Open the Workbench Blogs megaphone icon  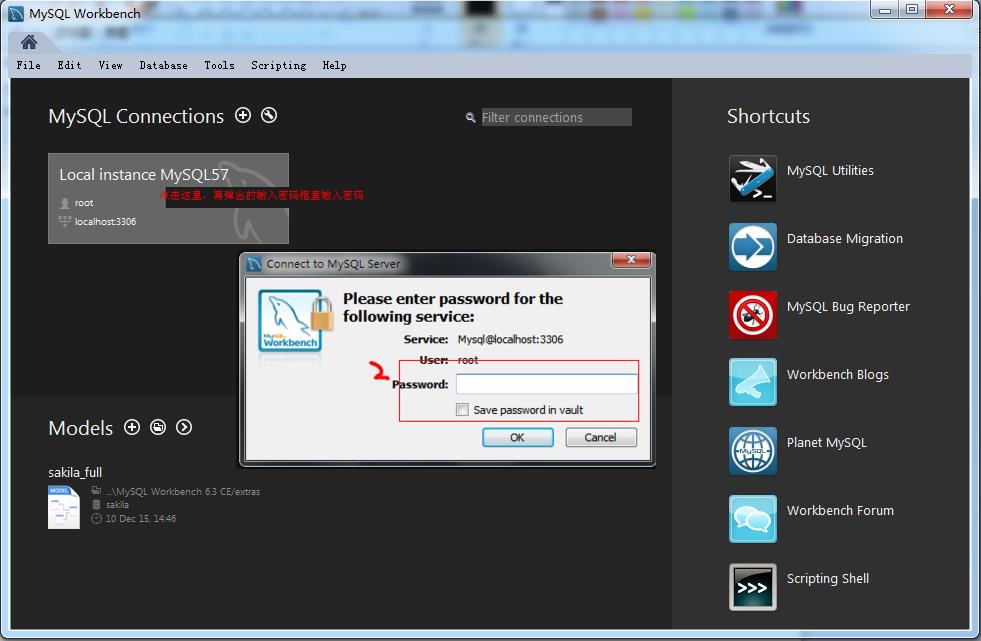pos(753,382)
